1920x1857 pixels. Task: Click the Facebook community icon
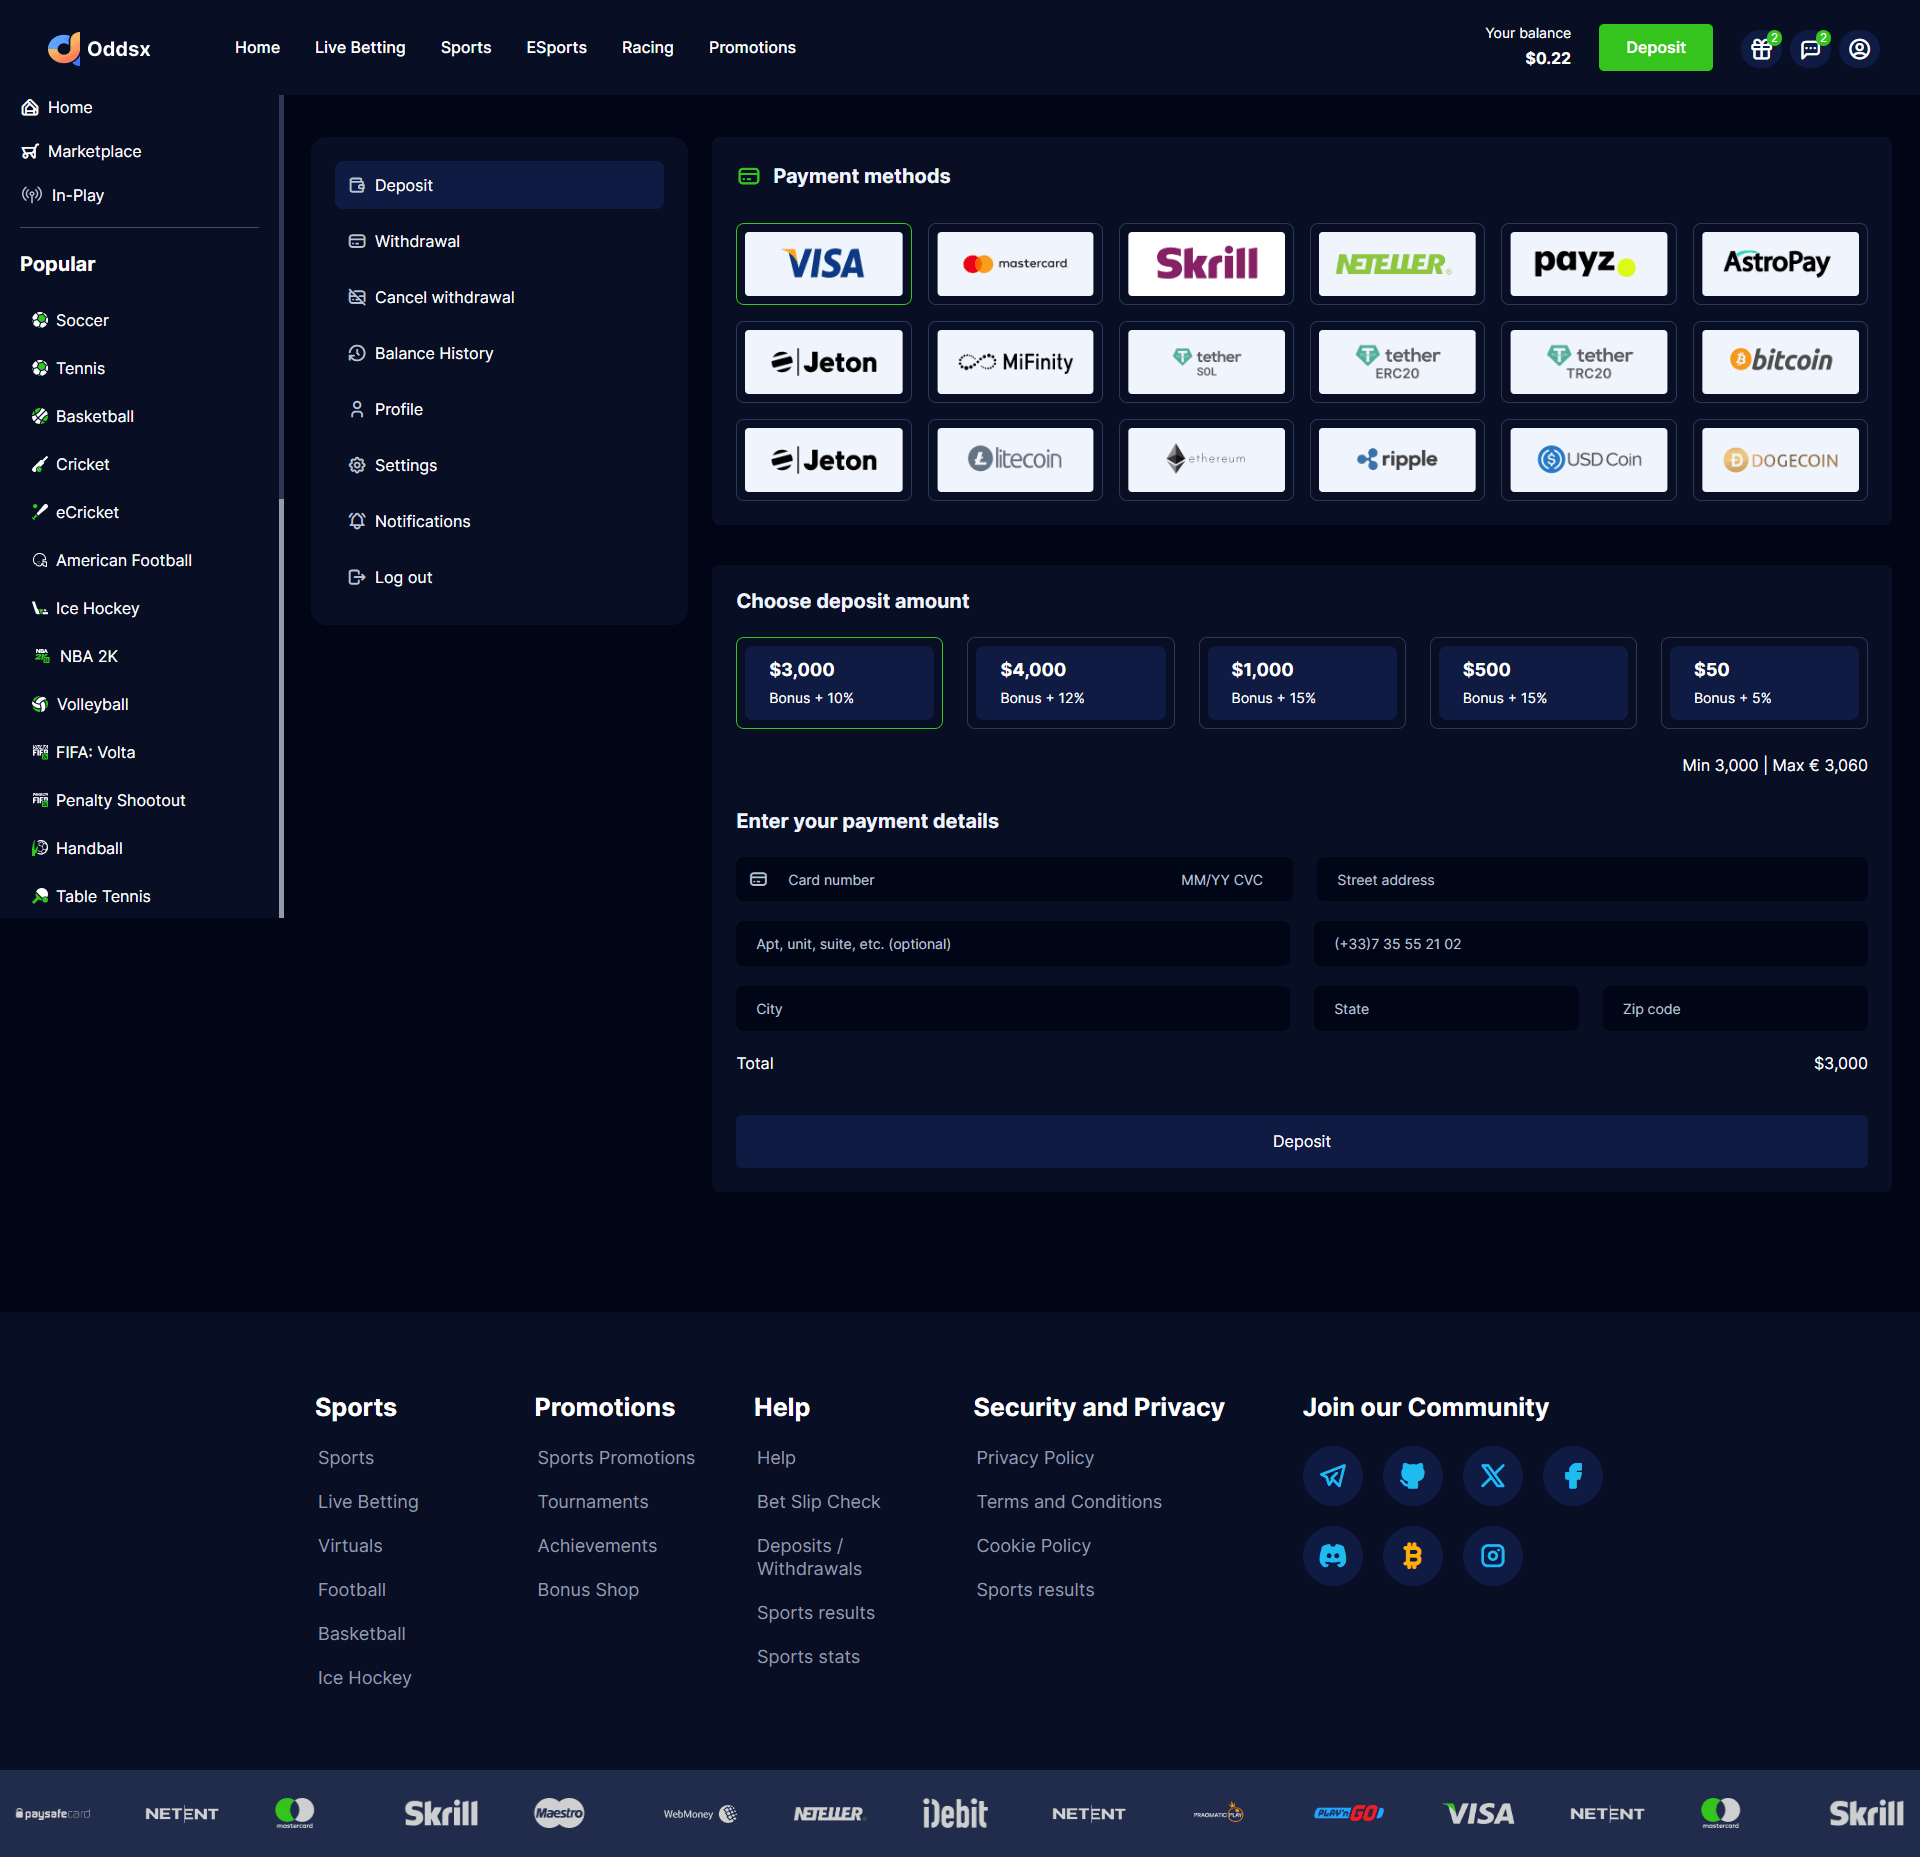tap(1572, 1475)
